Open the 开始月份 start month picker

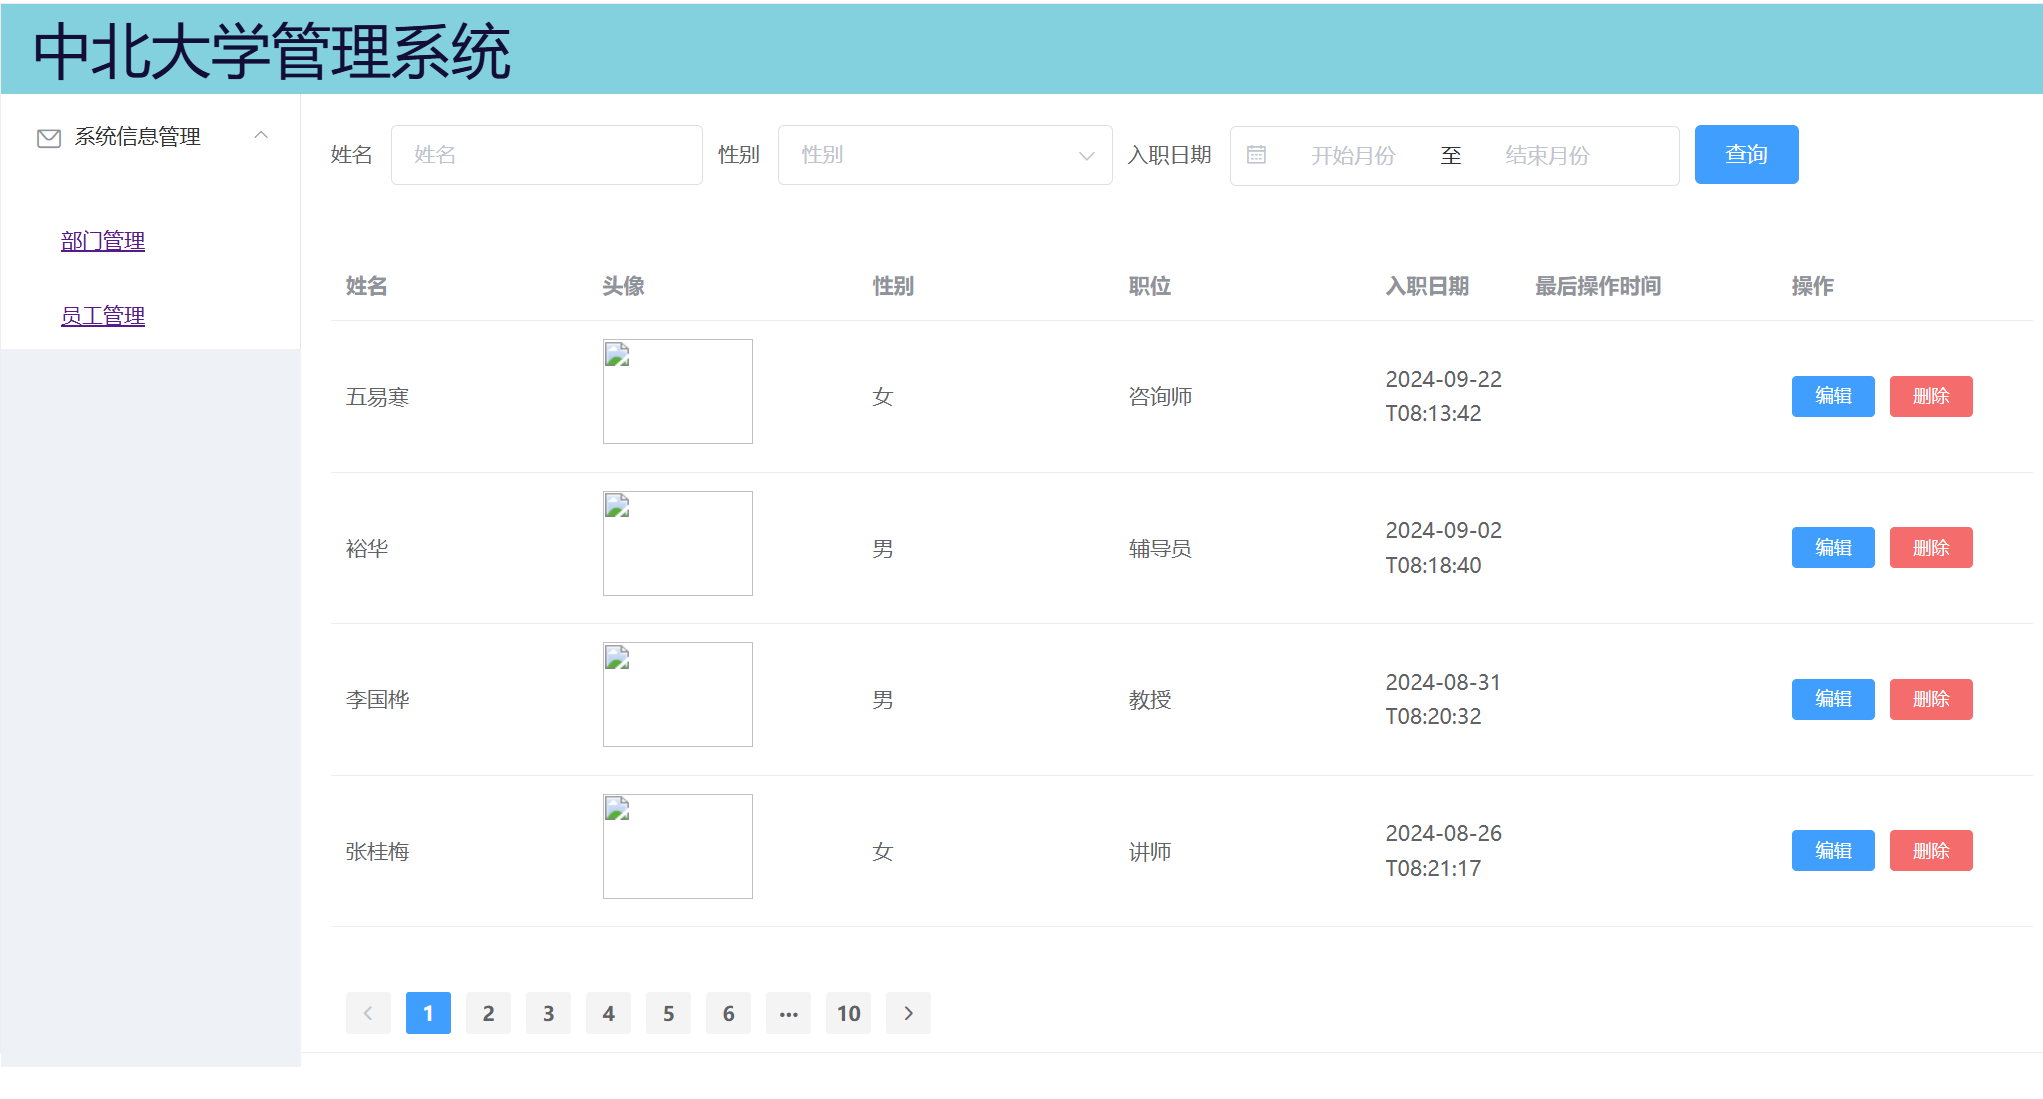[x=1352, y=155]
